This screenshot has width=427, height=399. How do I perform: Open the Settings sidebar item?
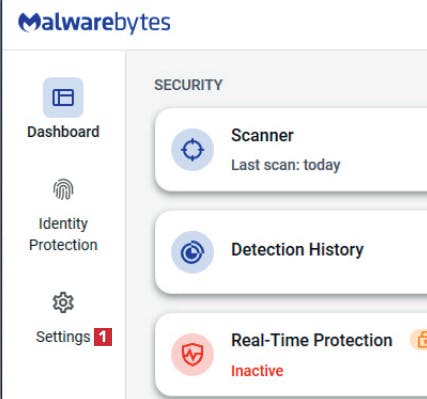[63, 337]
